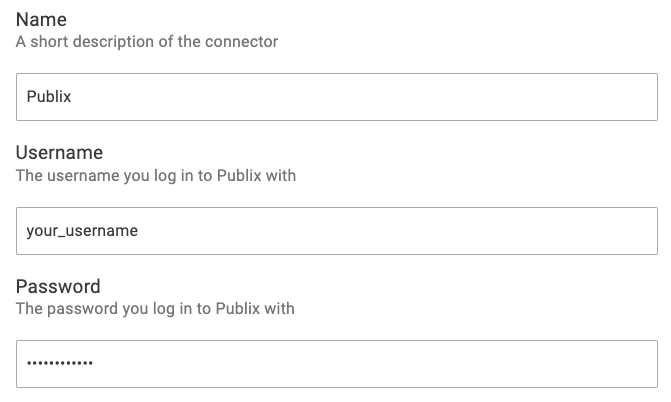Select the Password input field
The height and width of the screenshot is (402, 671).
336,363
